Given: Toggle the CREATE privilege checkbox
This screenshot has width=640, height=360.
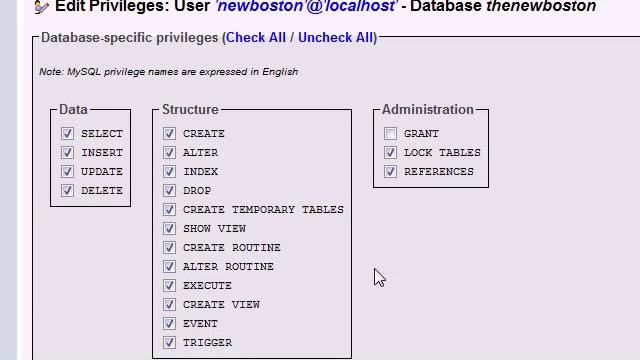Looking at the screenshot, I should (169, 133).
